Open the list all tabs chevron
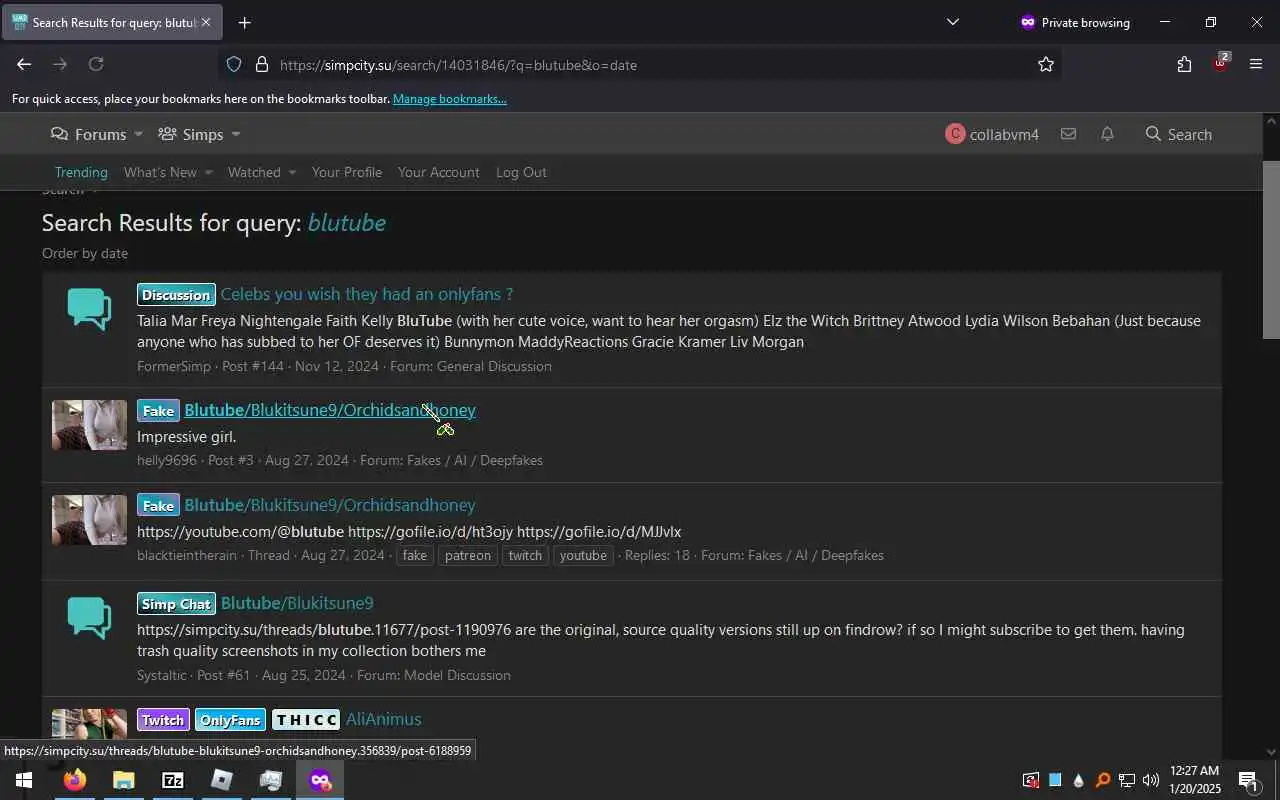Screen dimensions: 1280x800 coord(952,22)
